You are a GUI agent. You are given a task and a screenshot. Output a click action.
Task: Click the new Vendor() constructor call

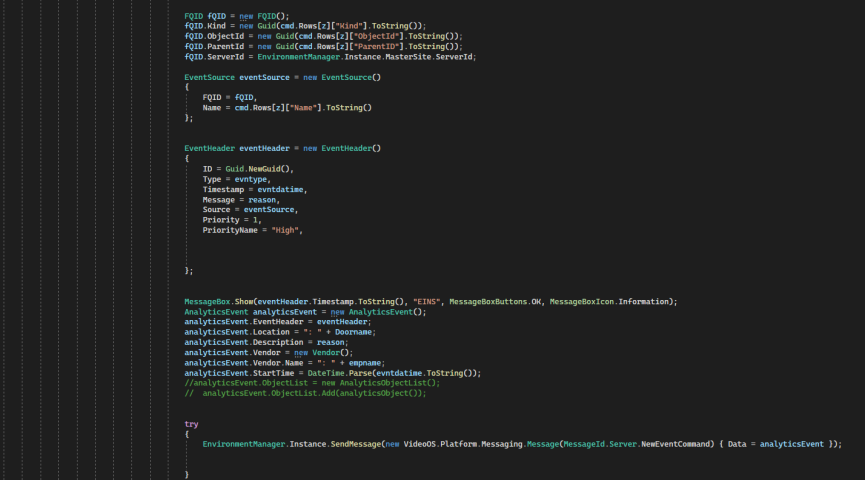point(324,352)
